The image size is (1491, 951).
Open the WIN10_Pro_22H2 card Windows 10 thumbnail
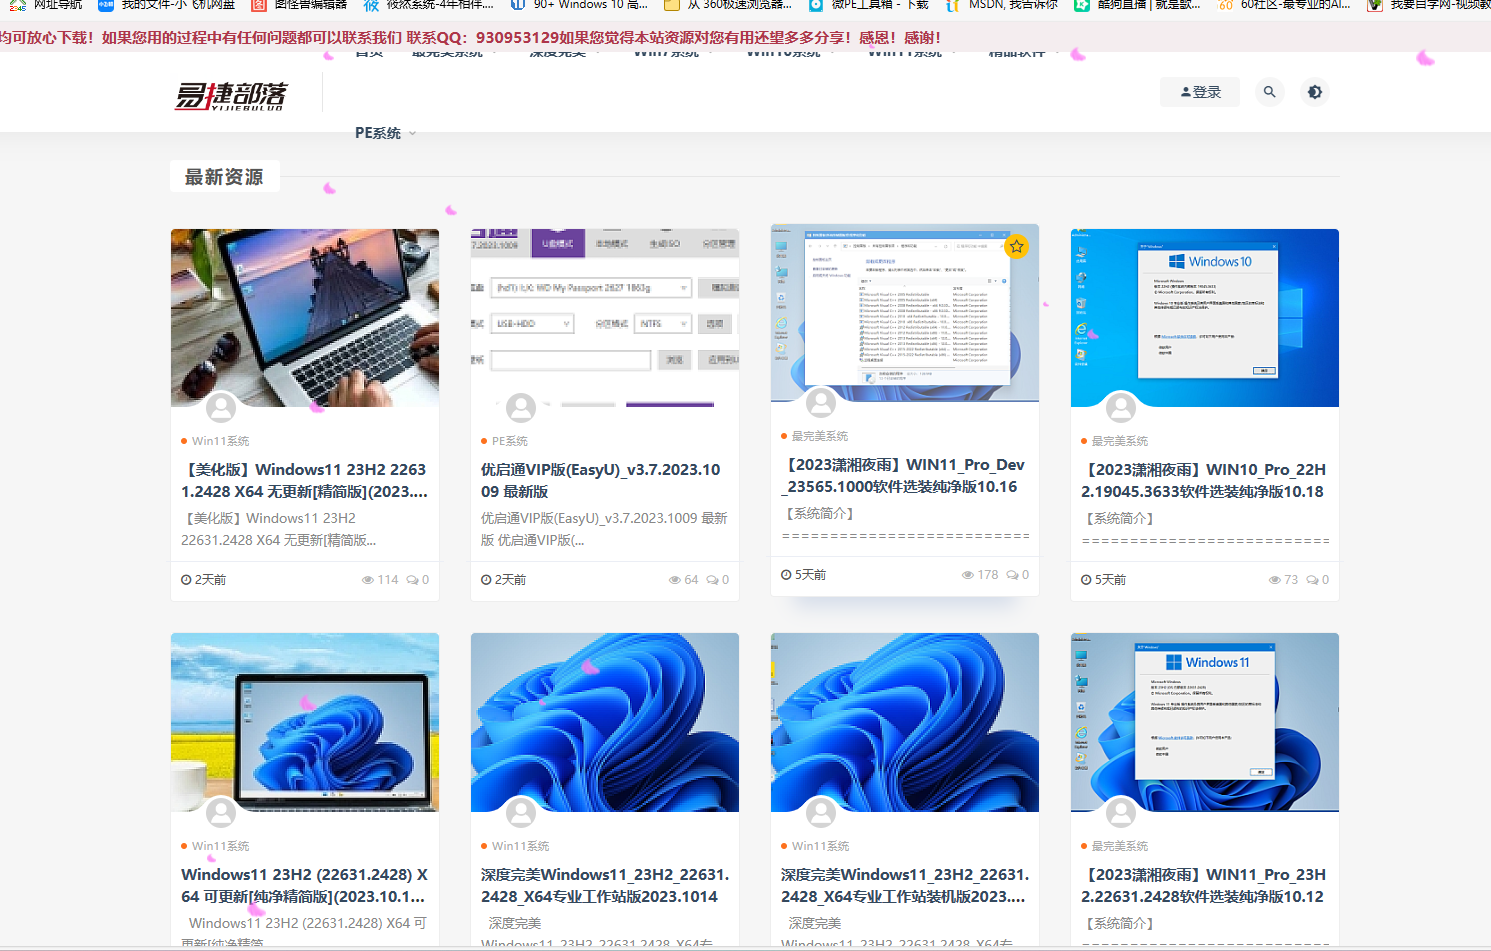[x=1205, y=318]
